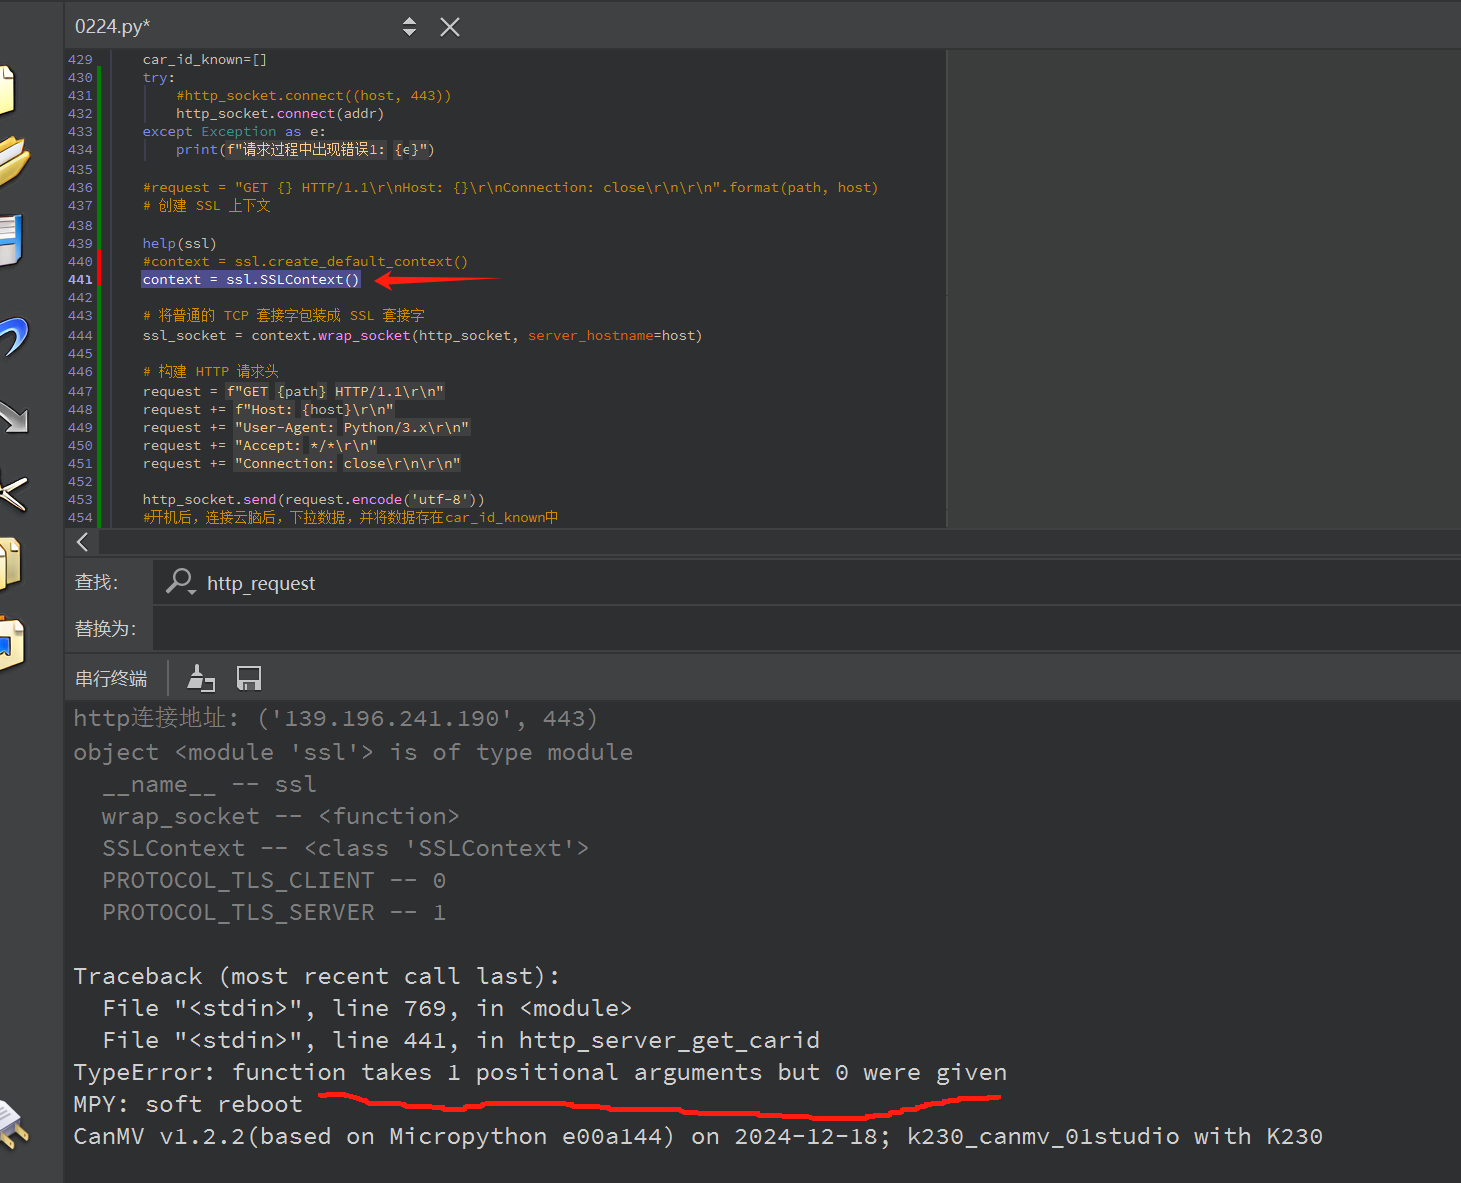Save serial terminal output with the disk icon

point(249,679)
